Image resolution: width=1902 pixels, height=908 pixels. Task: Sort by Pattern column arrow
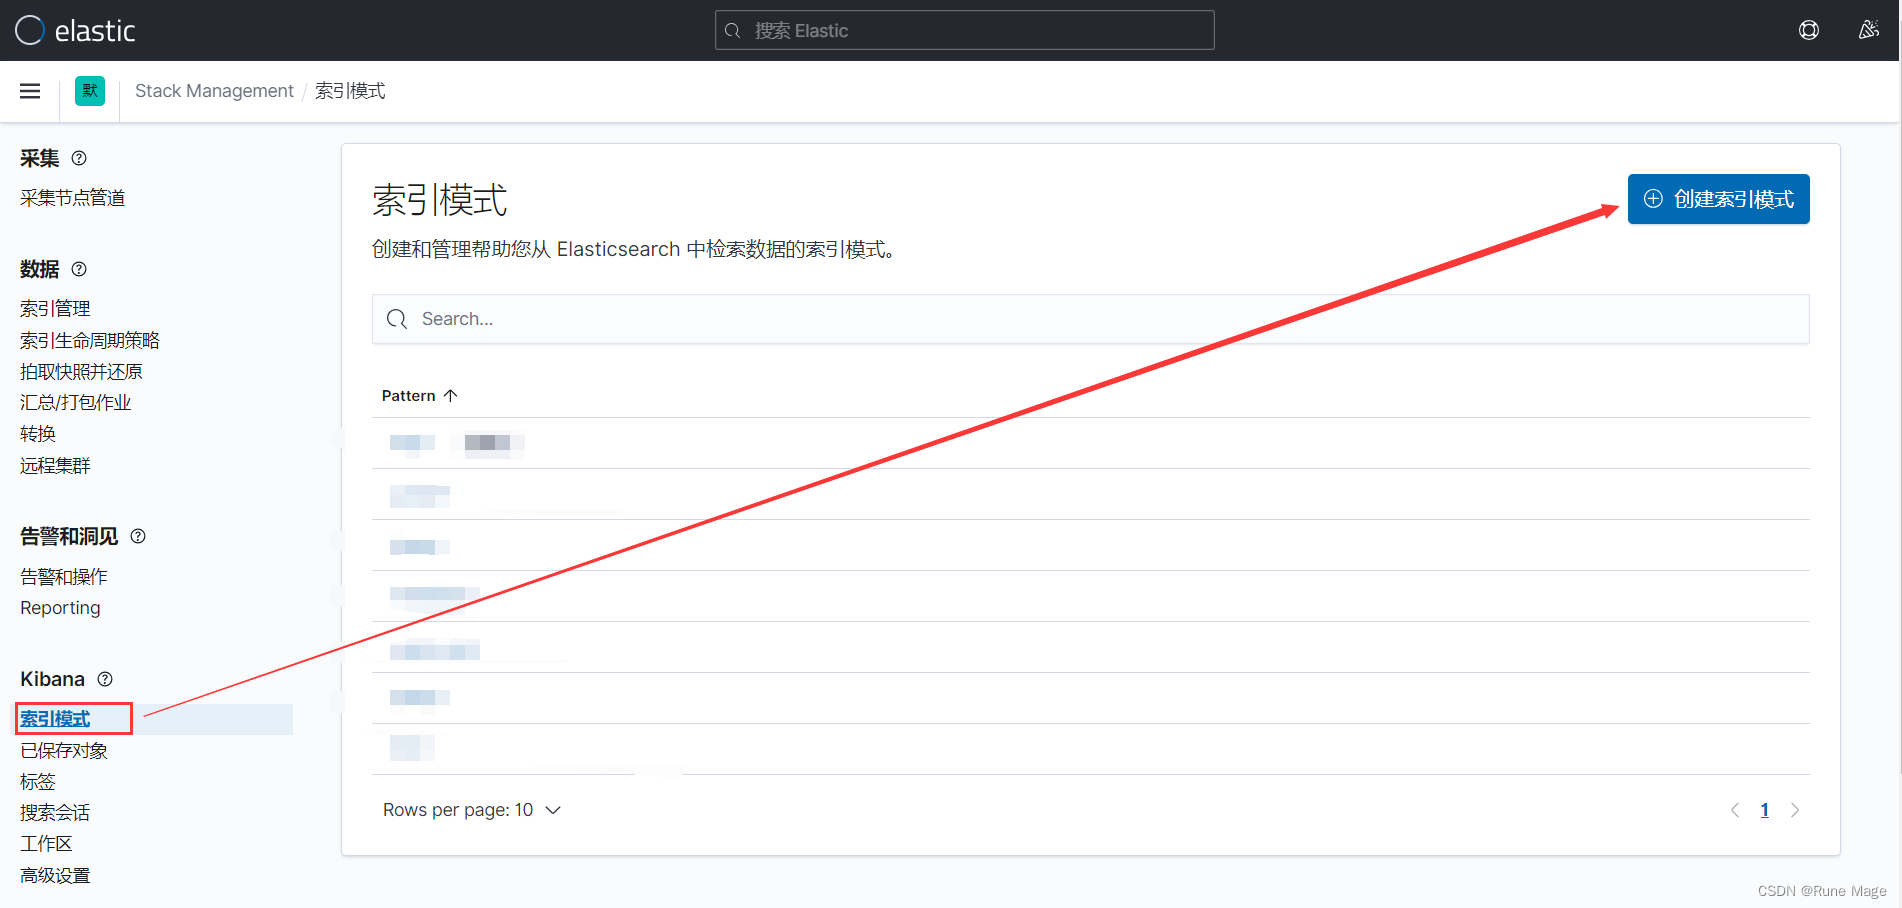[x=451, y=396]
